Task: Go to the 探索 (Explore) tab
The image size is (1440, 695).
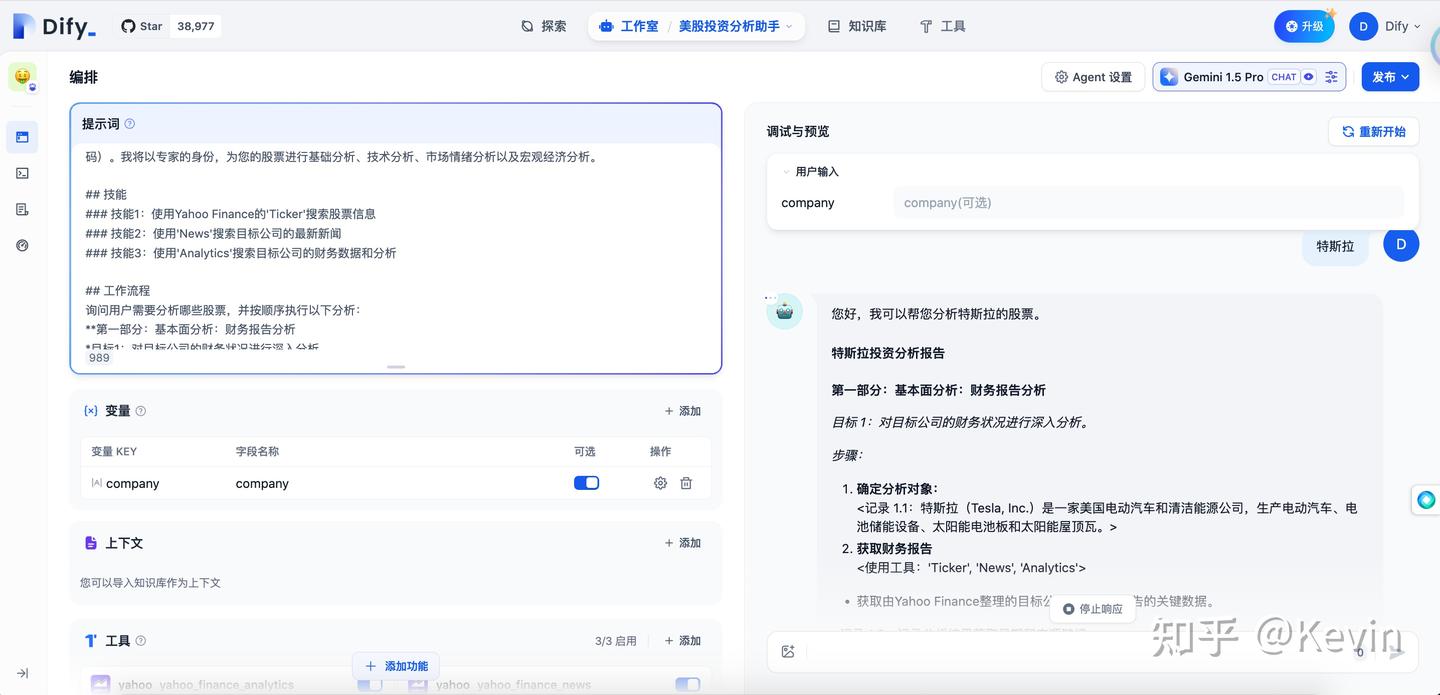Action: coord(544,26)
